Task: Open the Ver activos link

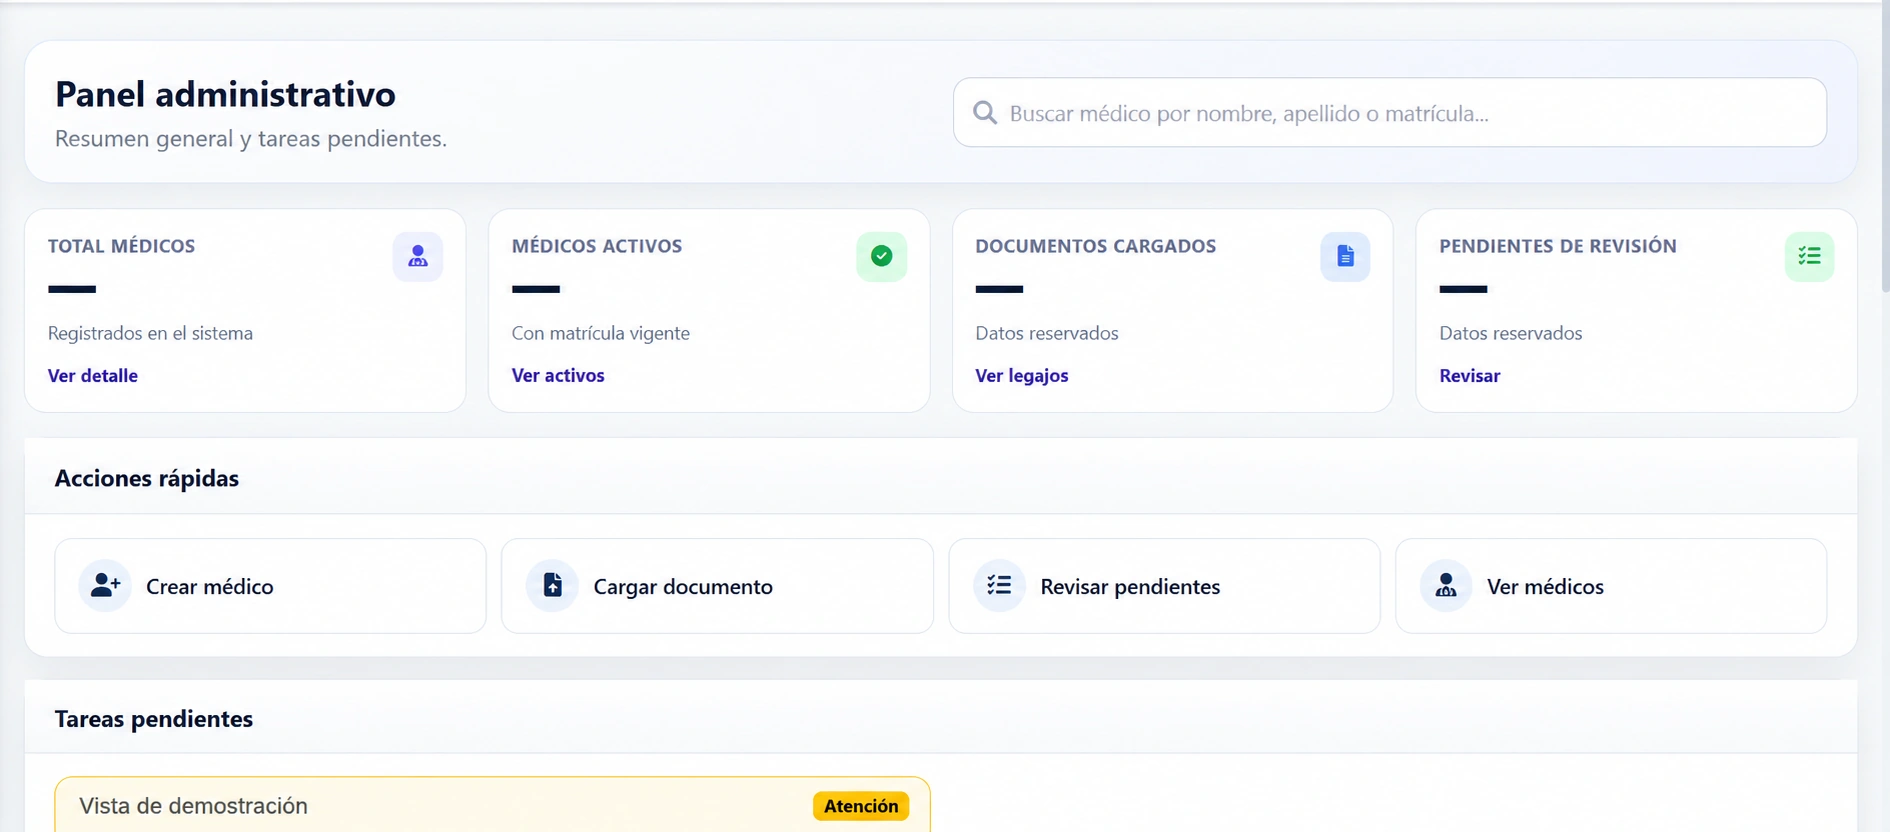Action: click(x=558, y=376)
